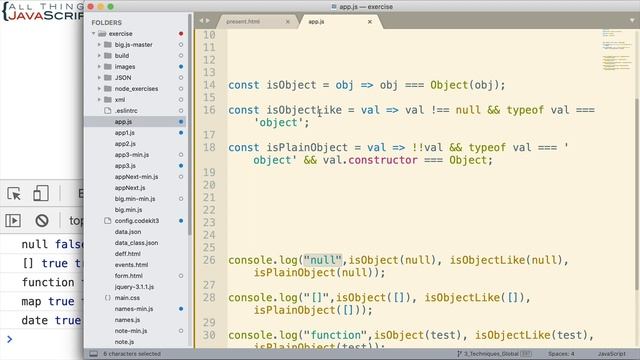The height and width of the screenshot is (360, 640).
Task: Open big.min-min.js file
Action: (x=135, y=199)
